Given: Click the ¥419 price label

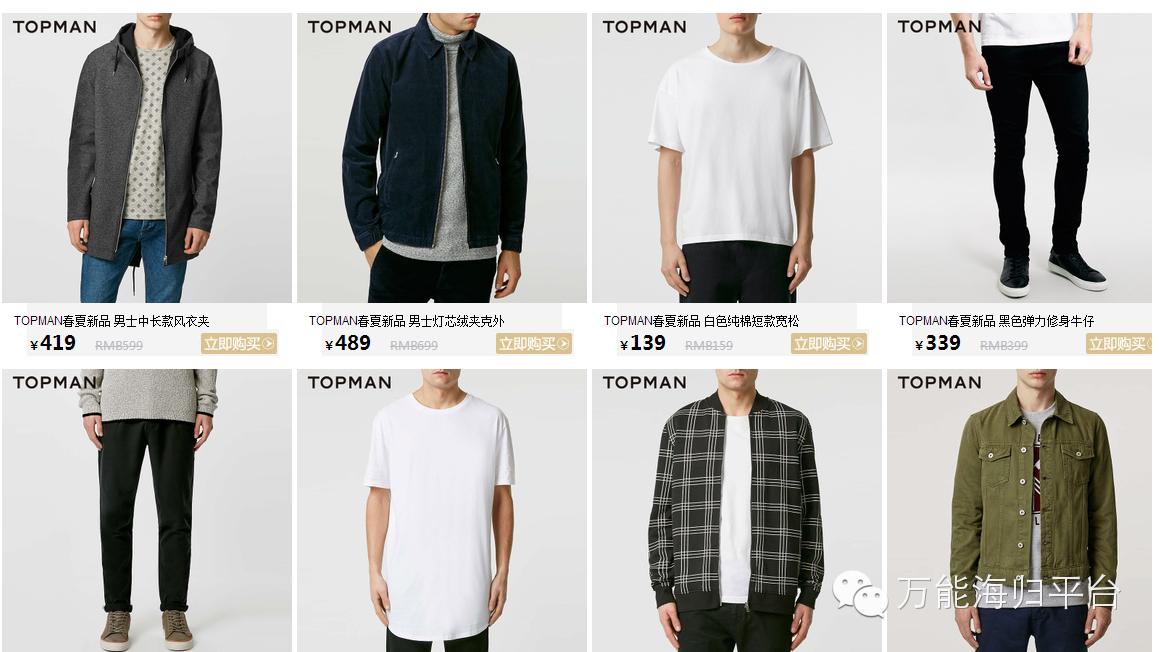Looking at the screenshot, I should point(53,343).
